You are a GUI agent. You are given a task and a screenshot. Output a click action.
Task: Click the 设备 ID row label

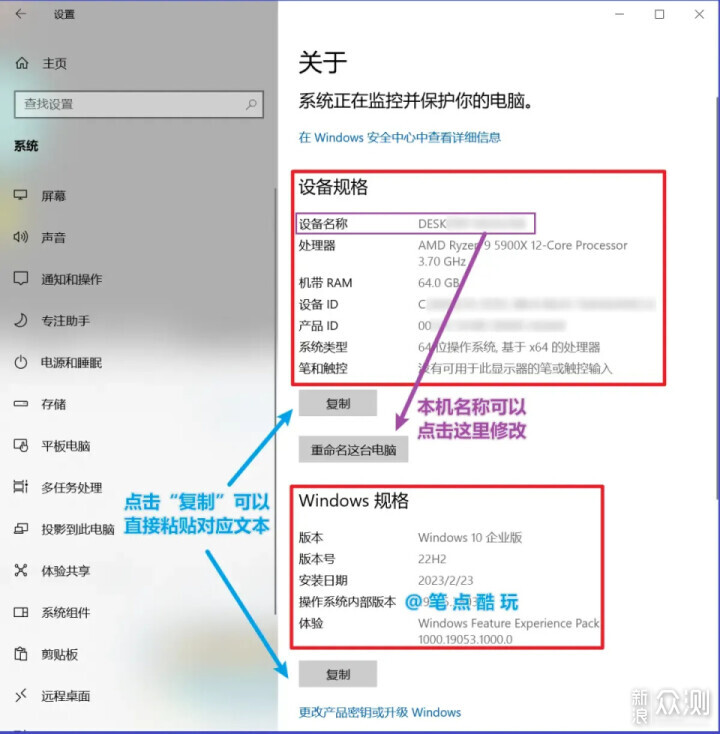pyautogui.click(x=318, y=304)
